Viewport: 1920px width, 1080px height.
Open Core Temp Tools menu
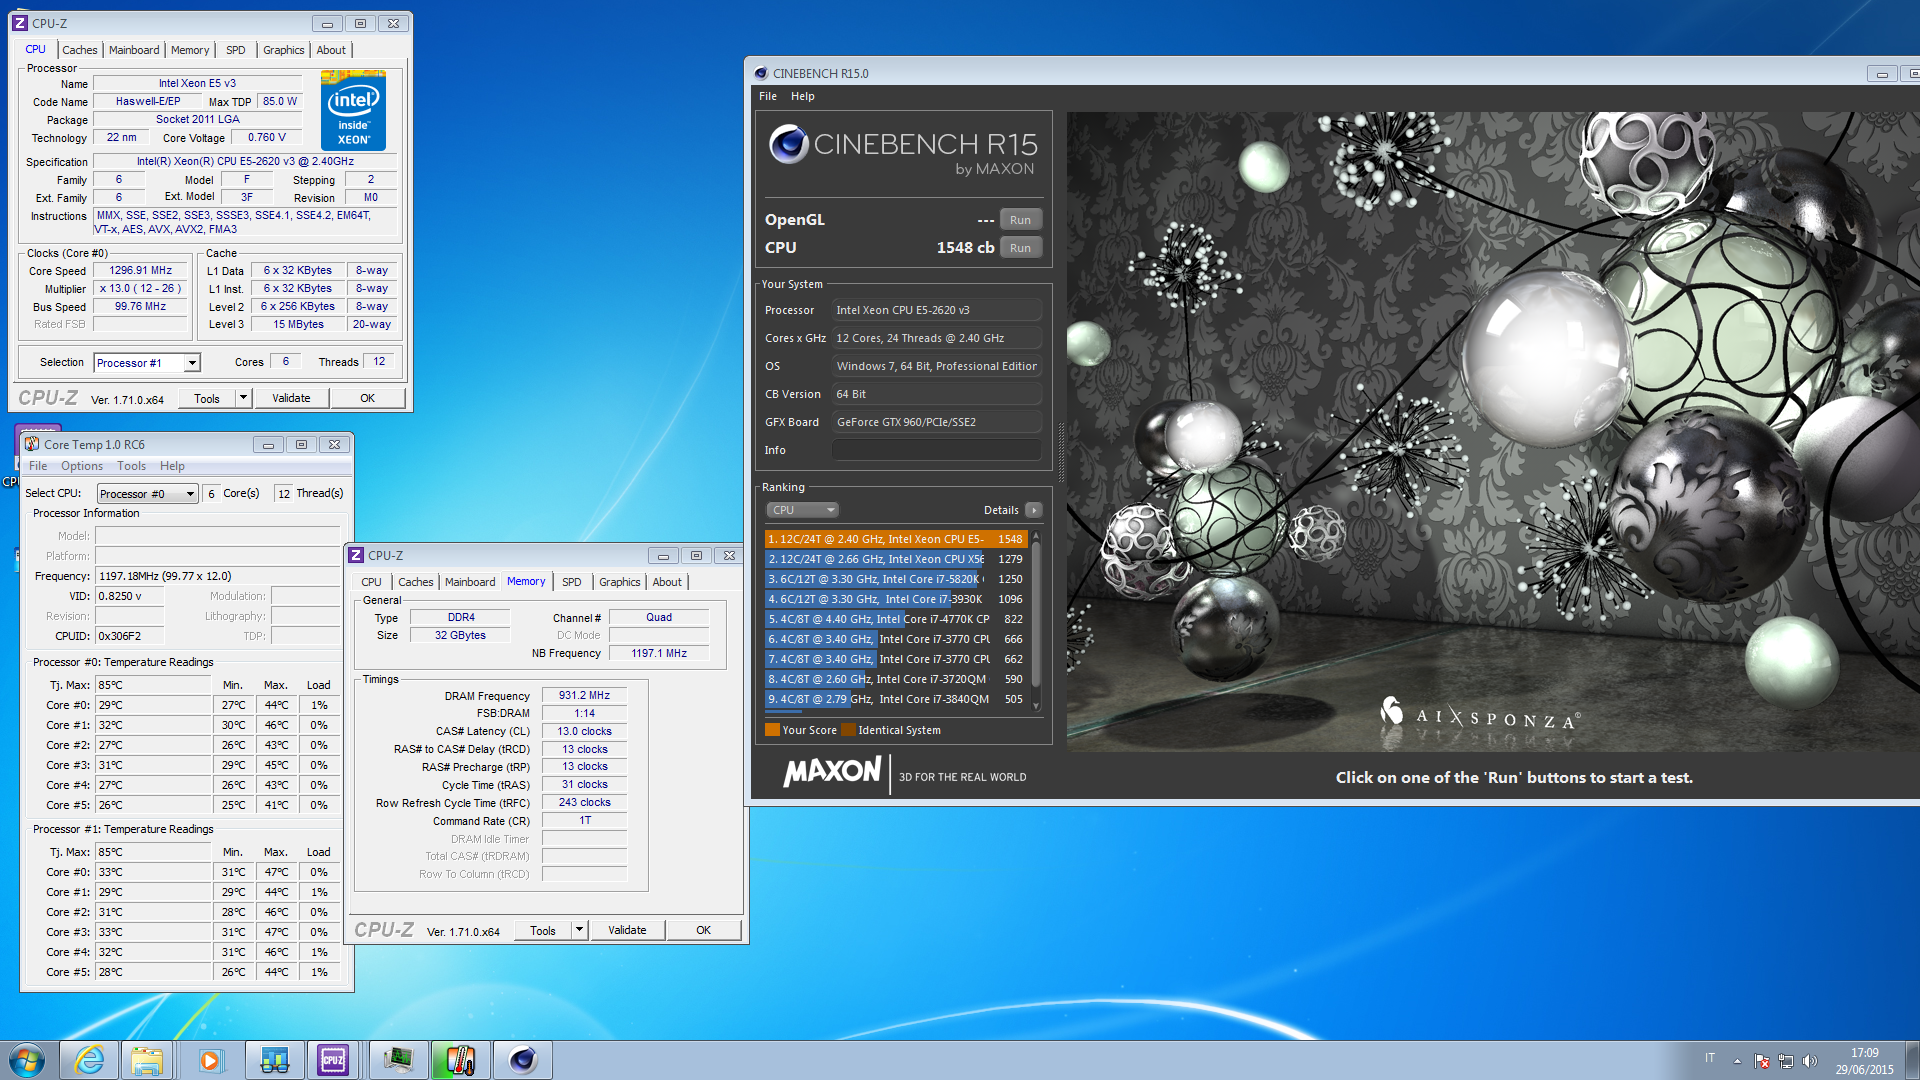[132, 466]
